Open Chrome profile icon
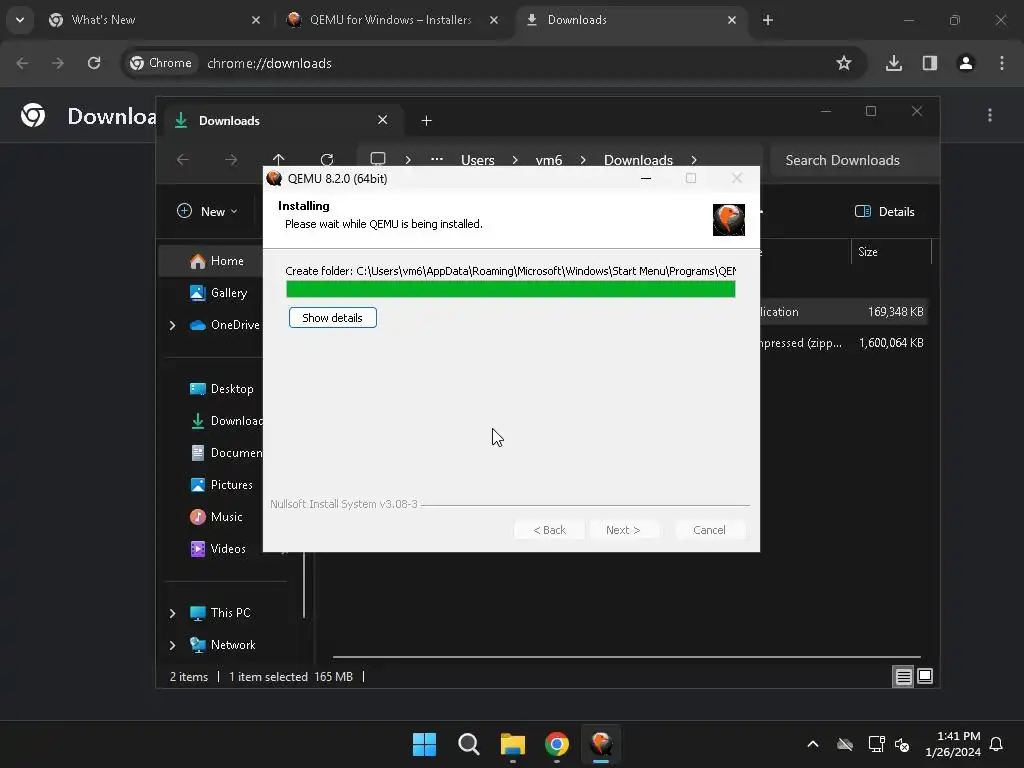 [x=966, y=63]
